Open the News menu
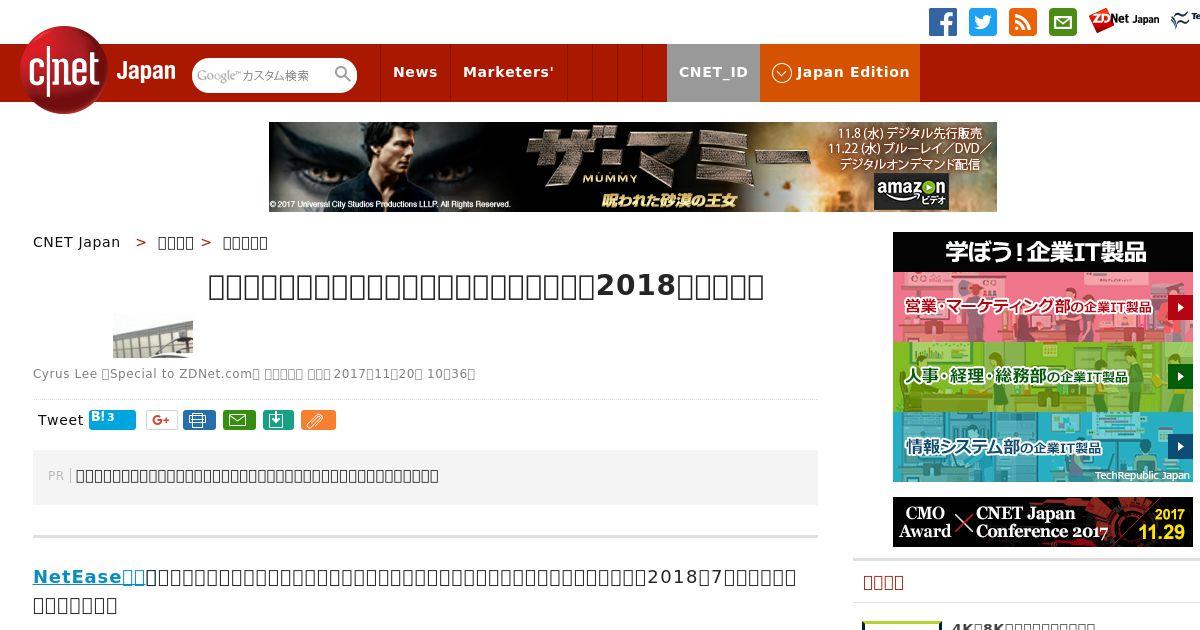Viewport: 1200px width, 630px height. click(x=415, y=72)
